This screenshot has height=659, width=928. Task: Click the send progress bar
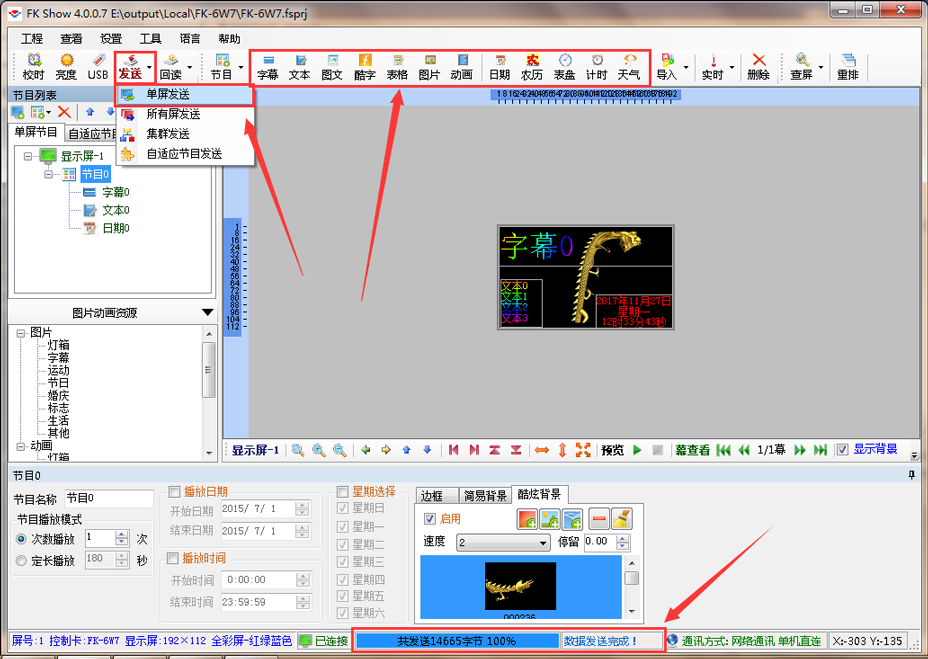457,641
